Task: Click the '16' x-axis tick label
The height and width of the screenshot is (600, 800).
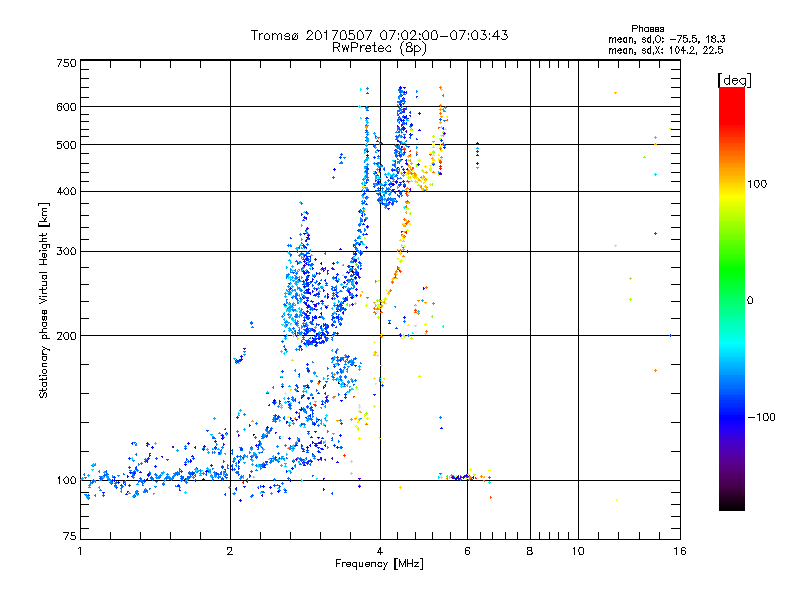Action: pos(680,551)
